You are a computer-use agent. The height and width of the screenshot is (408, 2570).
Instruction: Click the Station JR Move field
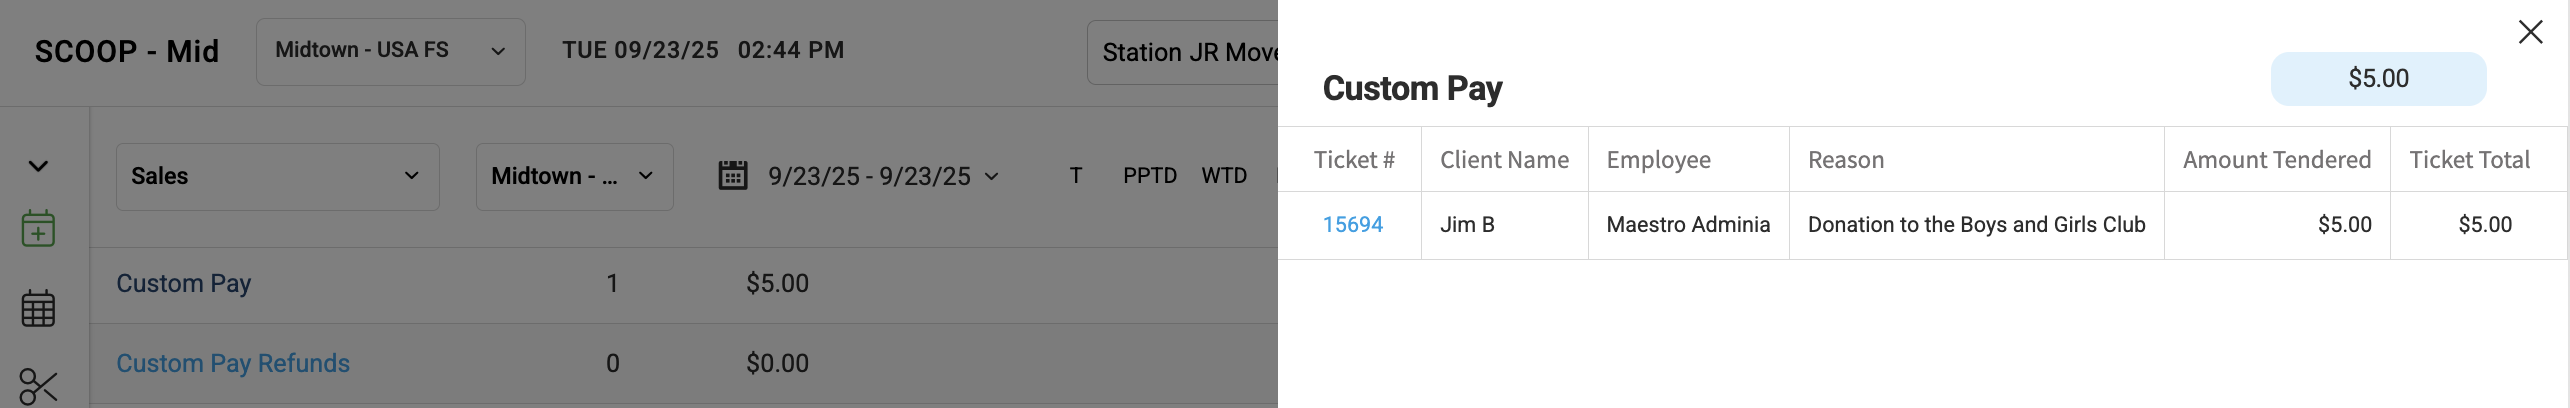pyautogui.click(x=1184, y=52)
